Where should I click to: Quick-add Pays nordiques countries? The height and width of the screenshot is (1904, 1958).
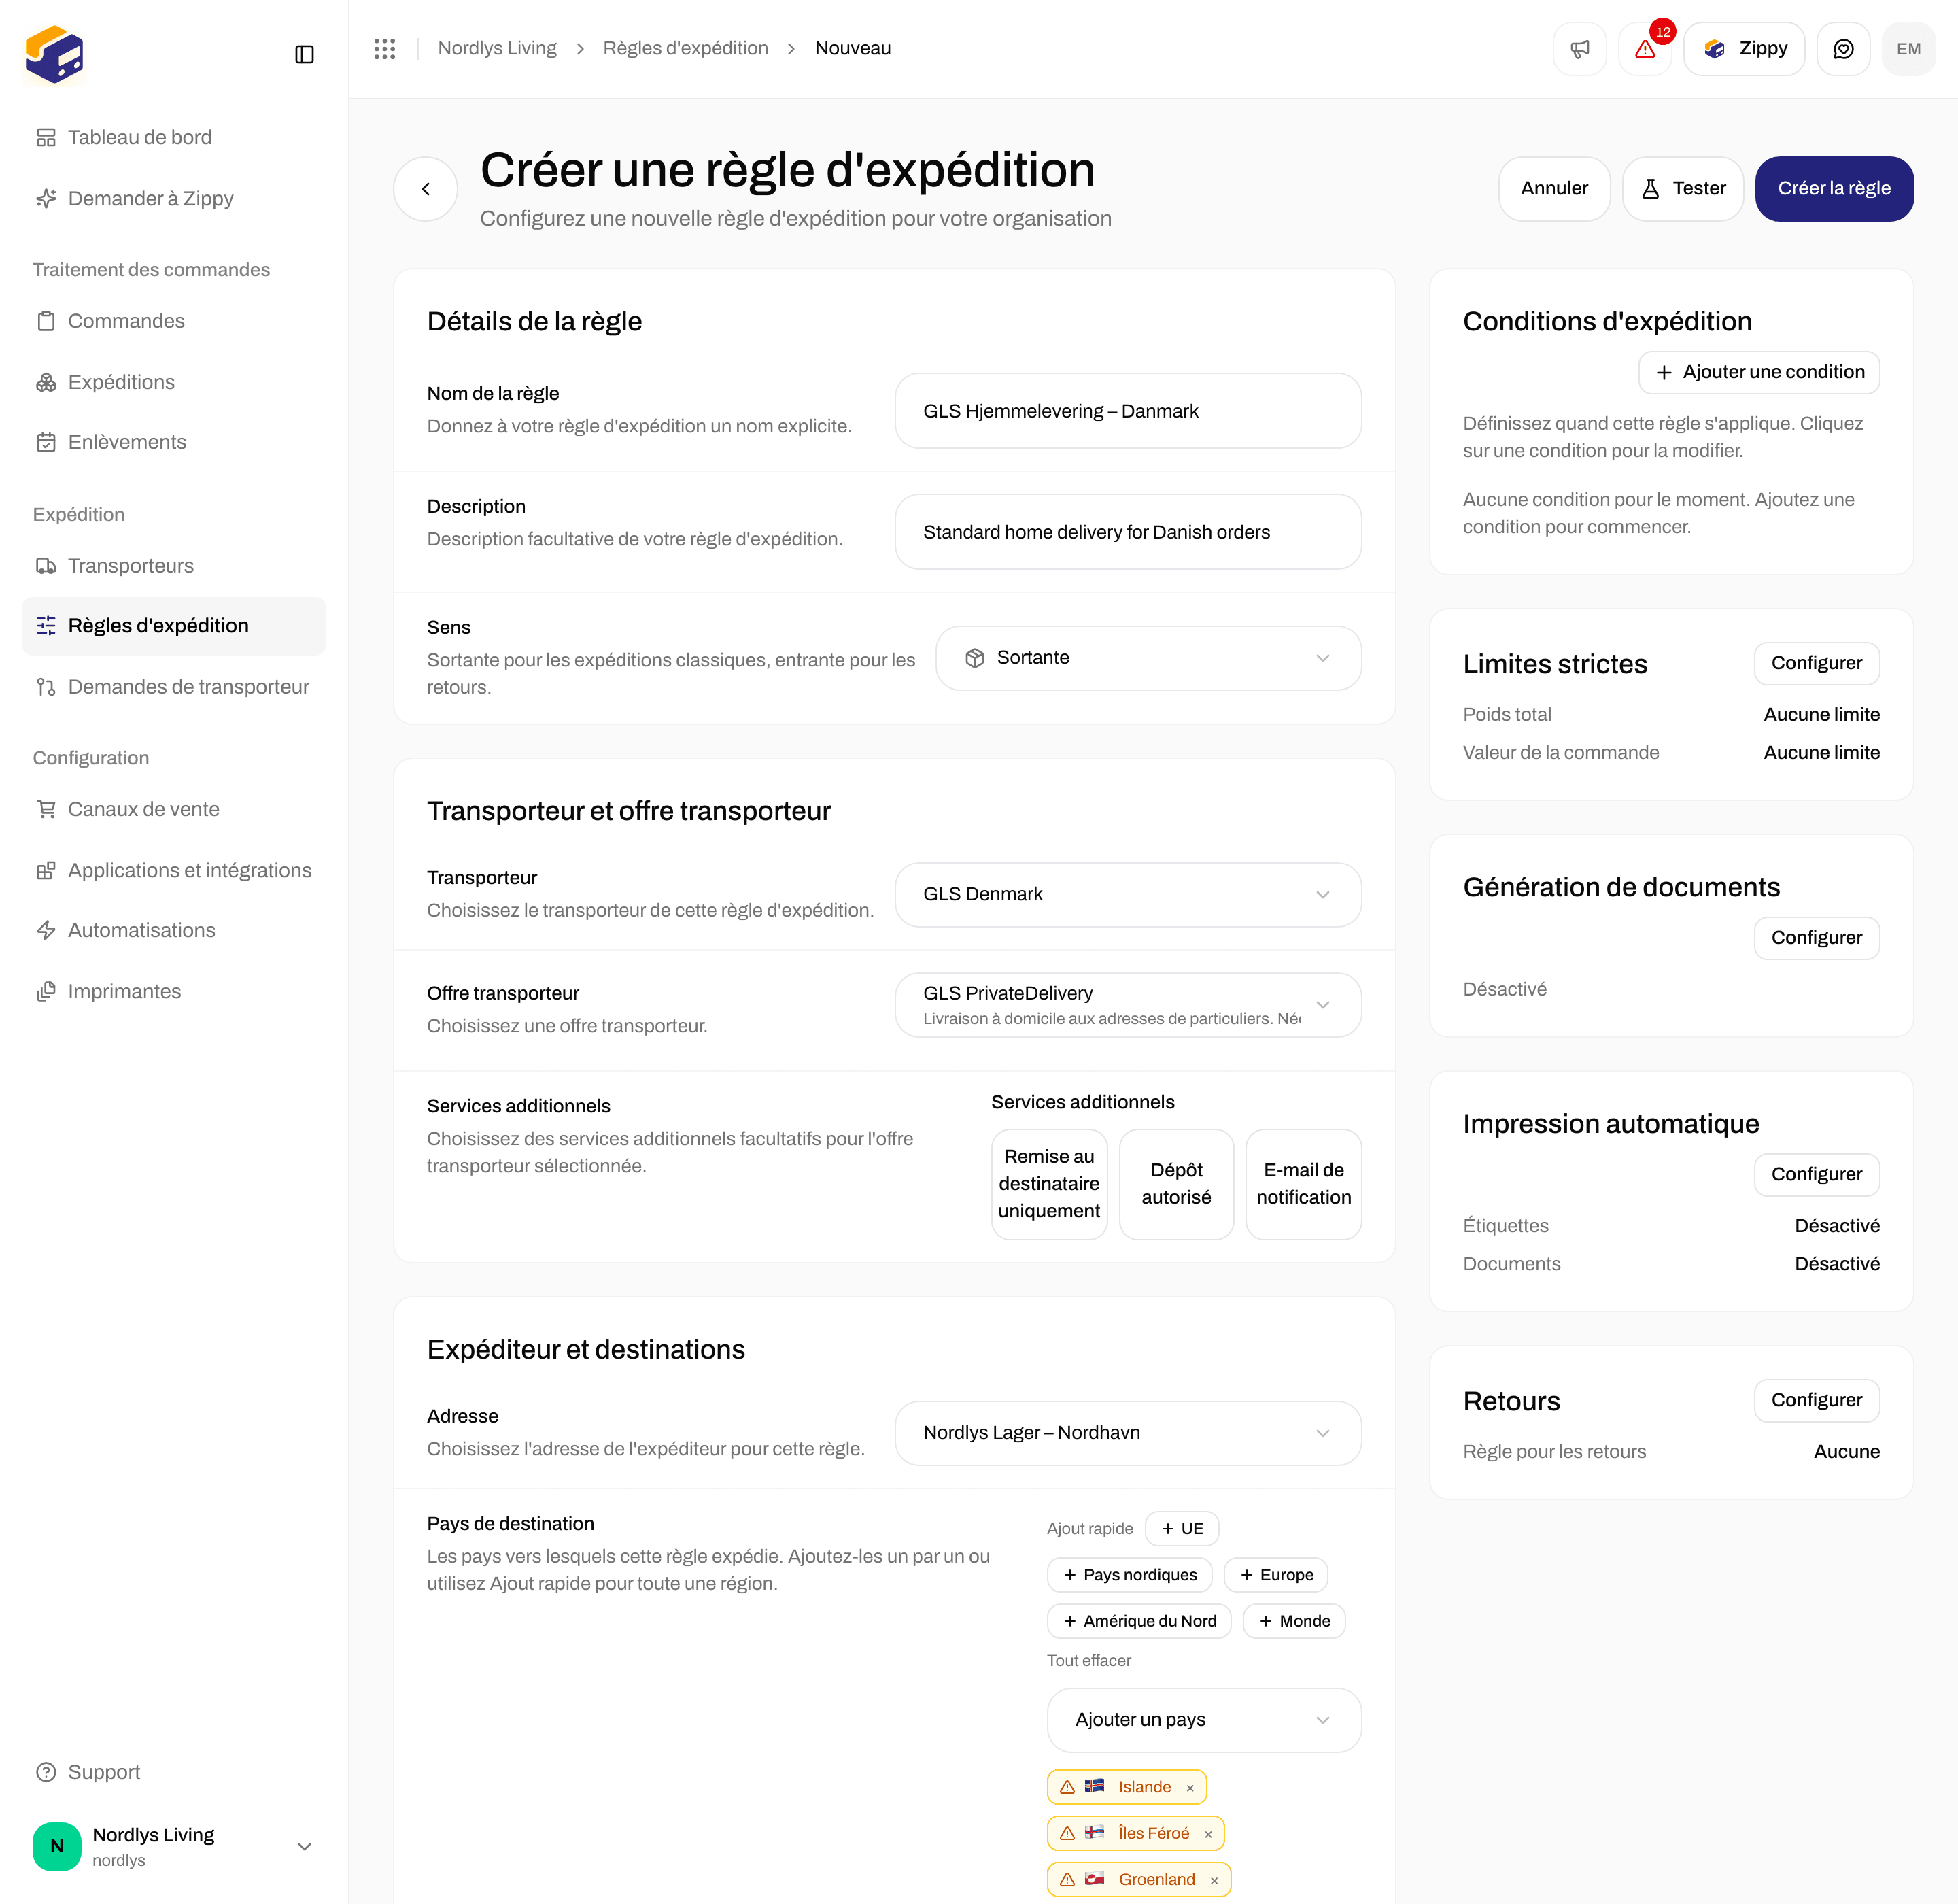pyautogui.click(x=1129, y=1575)
